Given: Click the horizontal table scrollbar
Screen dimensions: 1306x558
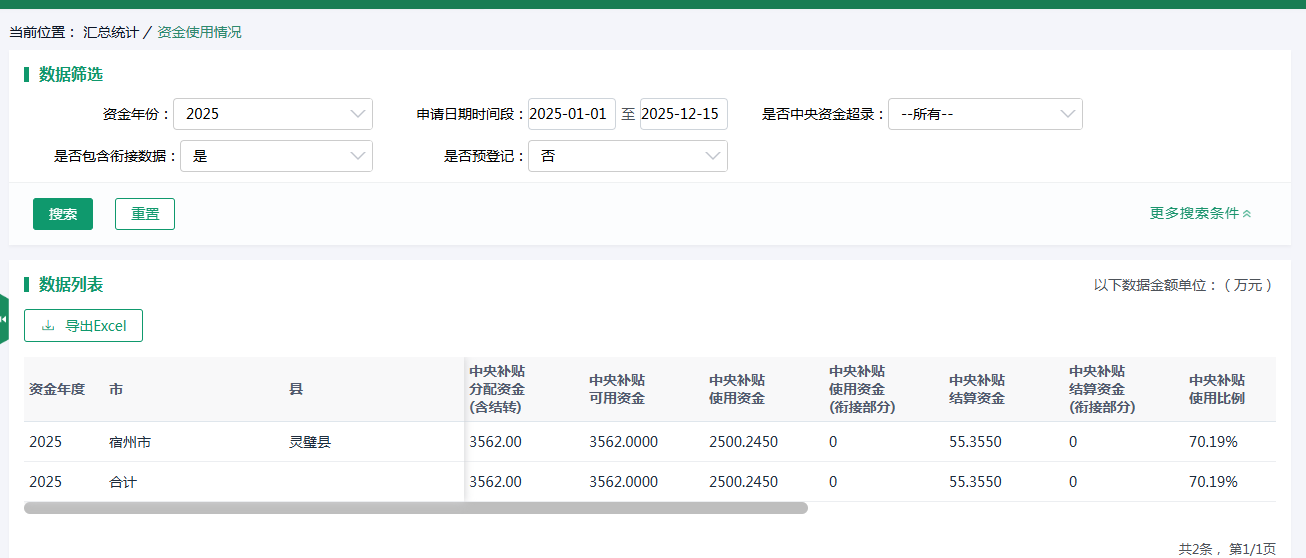Looking at the screenshot, I should (x=415, y=508).
